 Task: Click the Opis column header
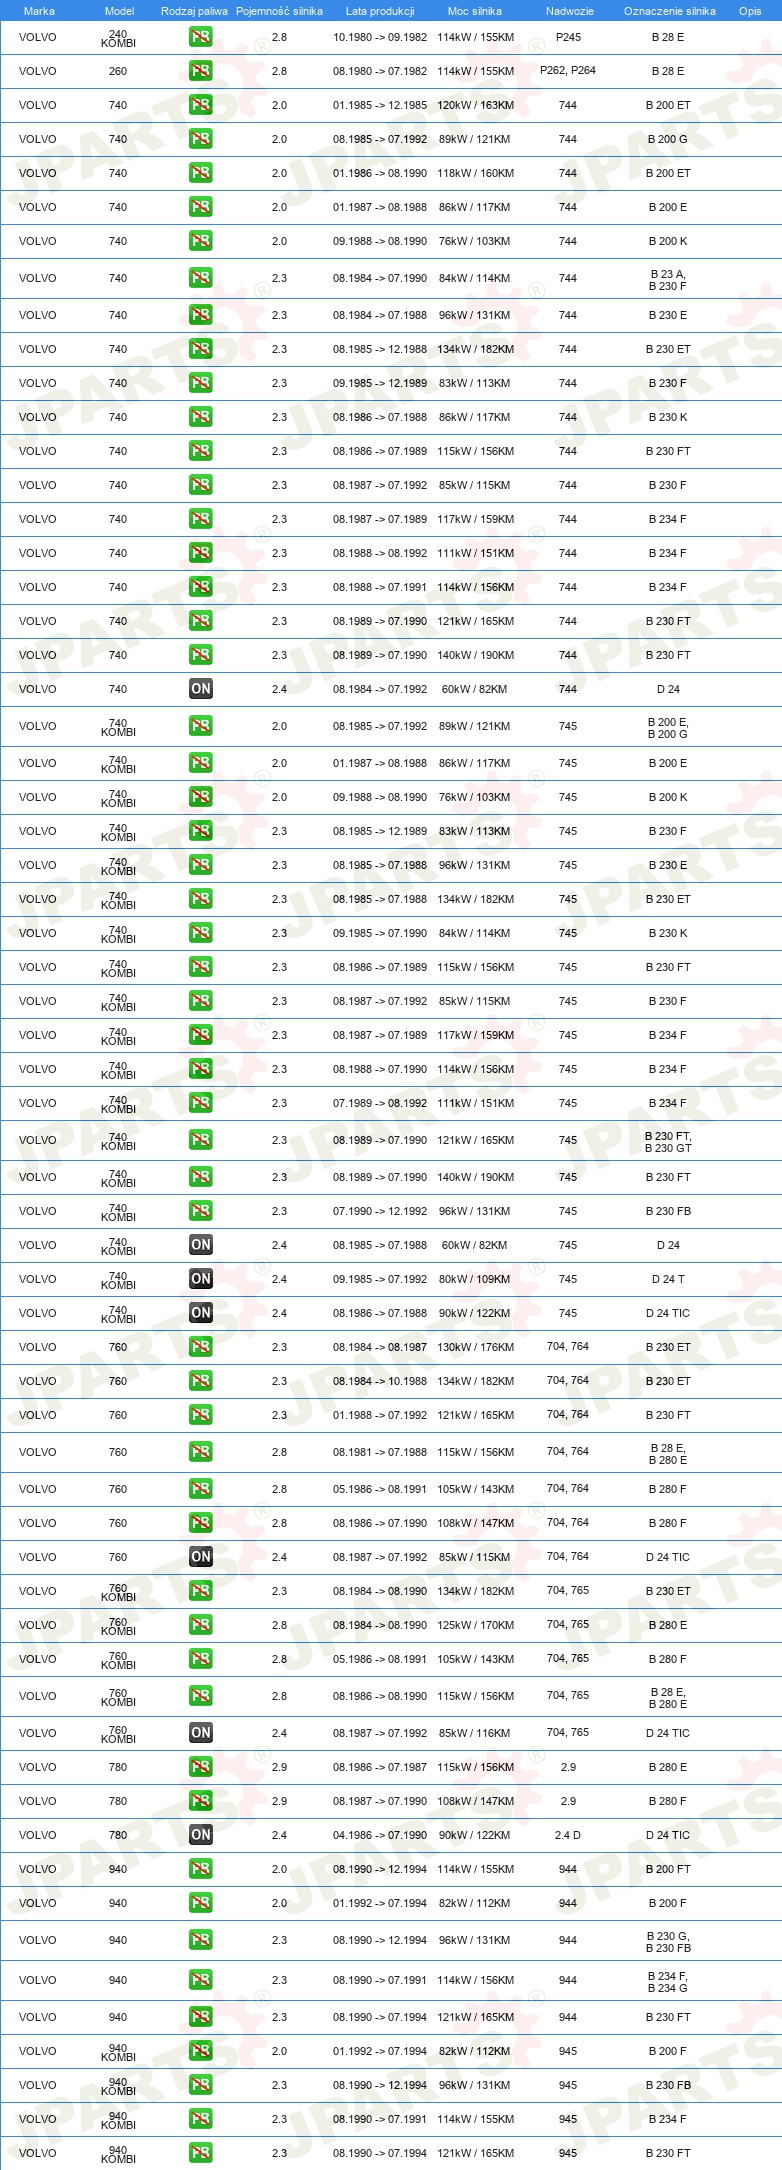click(x=750, y=11)
